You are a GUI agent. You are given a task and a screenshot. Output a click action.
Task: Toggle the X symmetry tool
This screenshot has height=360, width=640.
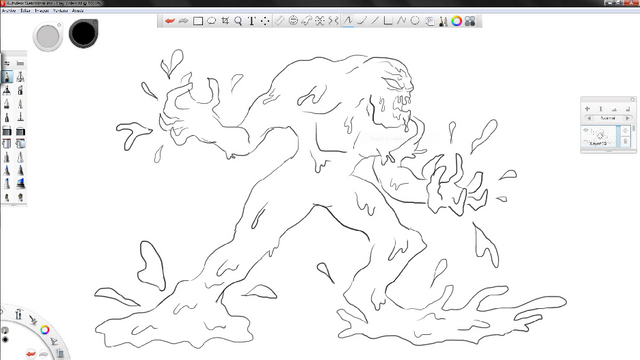click(320, 21)
